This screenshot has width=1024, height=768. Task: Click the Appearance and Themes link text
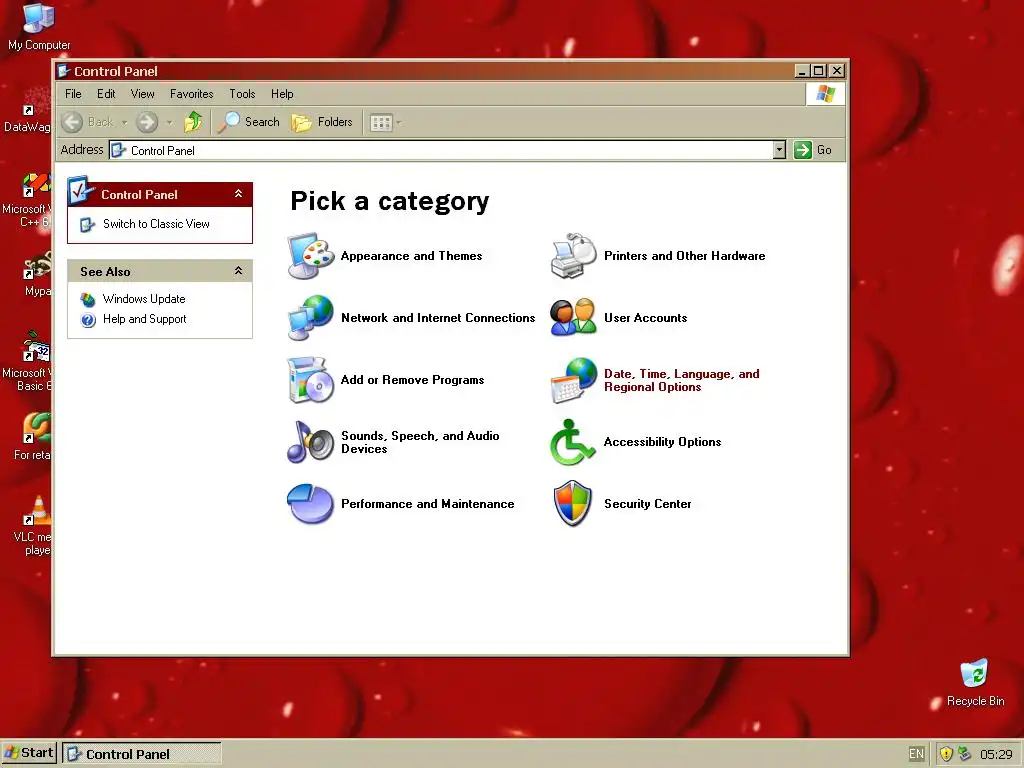pyautogui.click(x=411, y=256)
